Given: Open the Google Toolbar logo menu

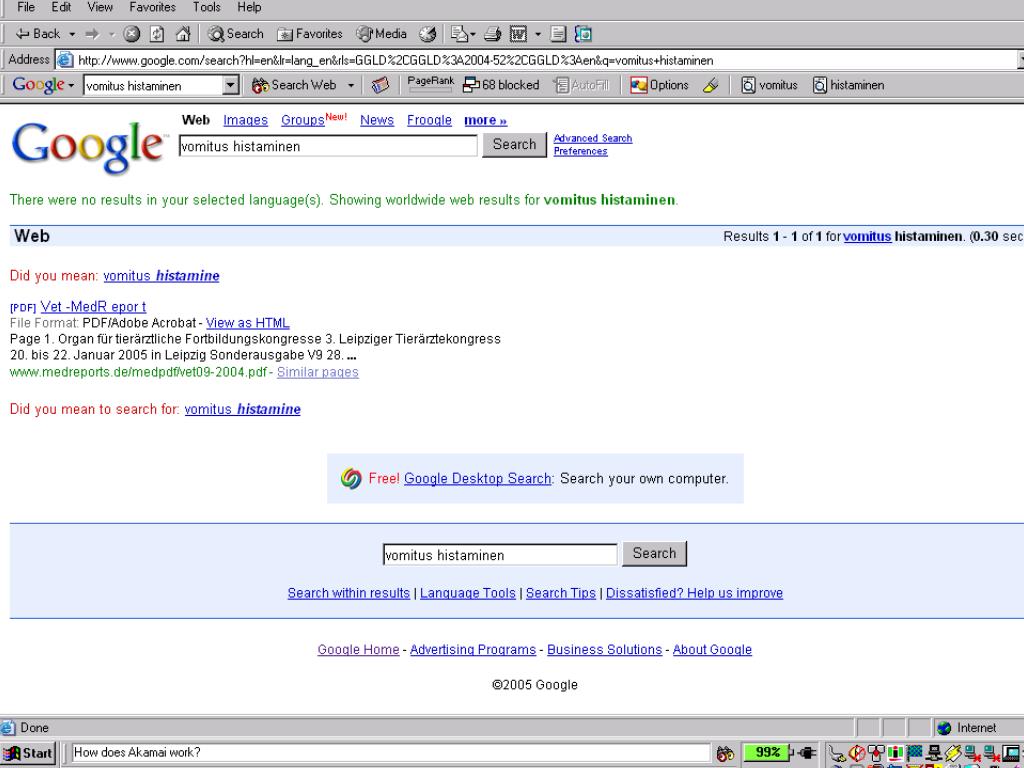Looking at the screenshot, I should tap(43, 85).
